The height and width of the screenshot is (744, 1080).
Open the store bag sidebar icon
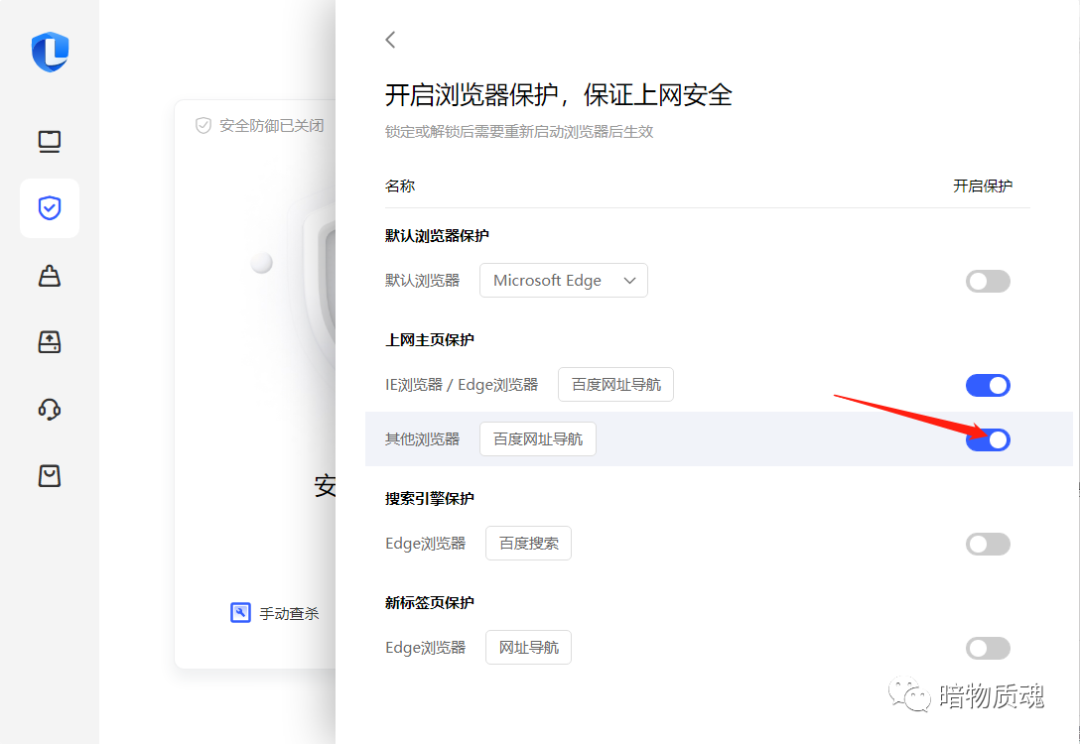coord(50,476)
